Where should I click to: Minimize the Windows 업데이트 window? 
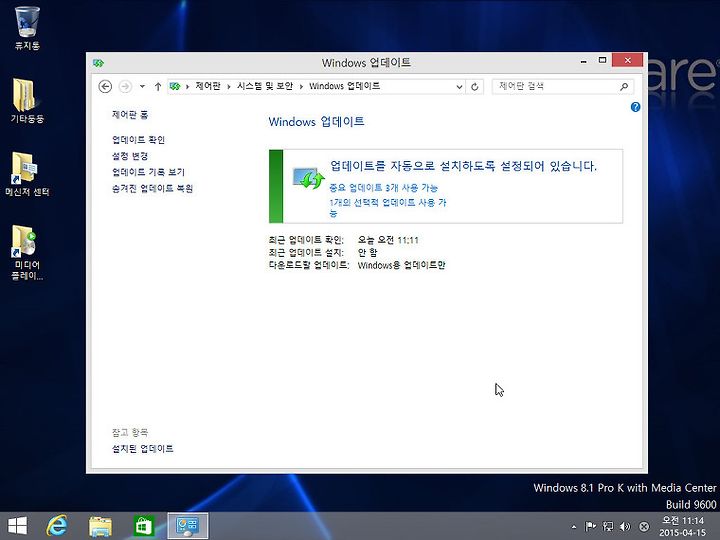click(x=584, y=61)
